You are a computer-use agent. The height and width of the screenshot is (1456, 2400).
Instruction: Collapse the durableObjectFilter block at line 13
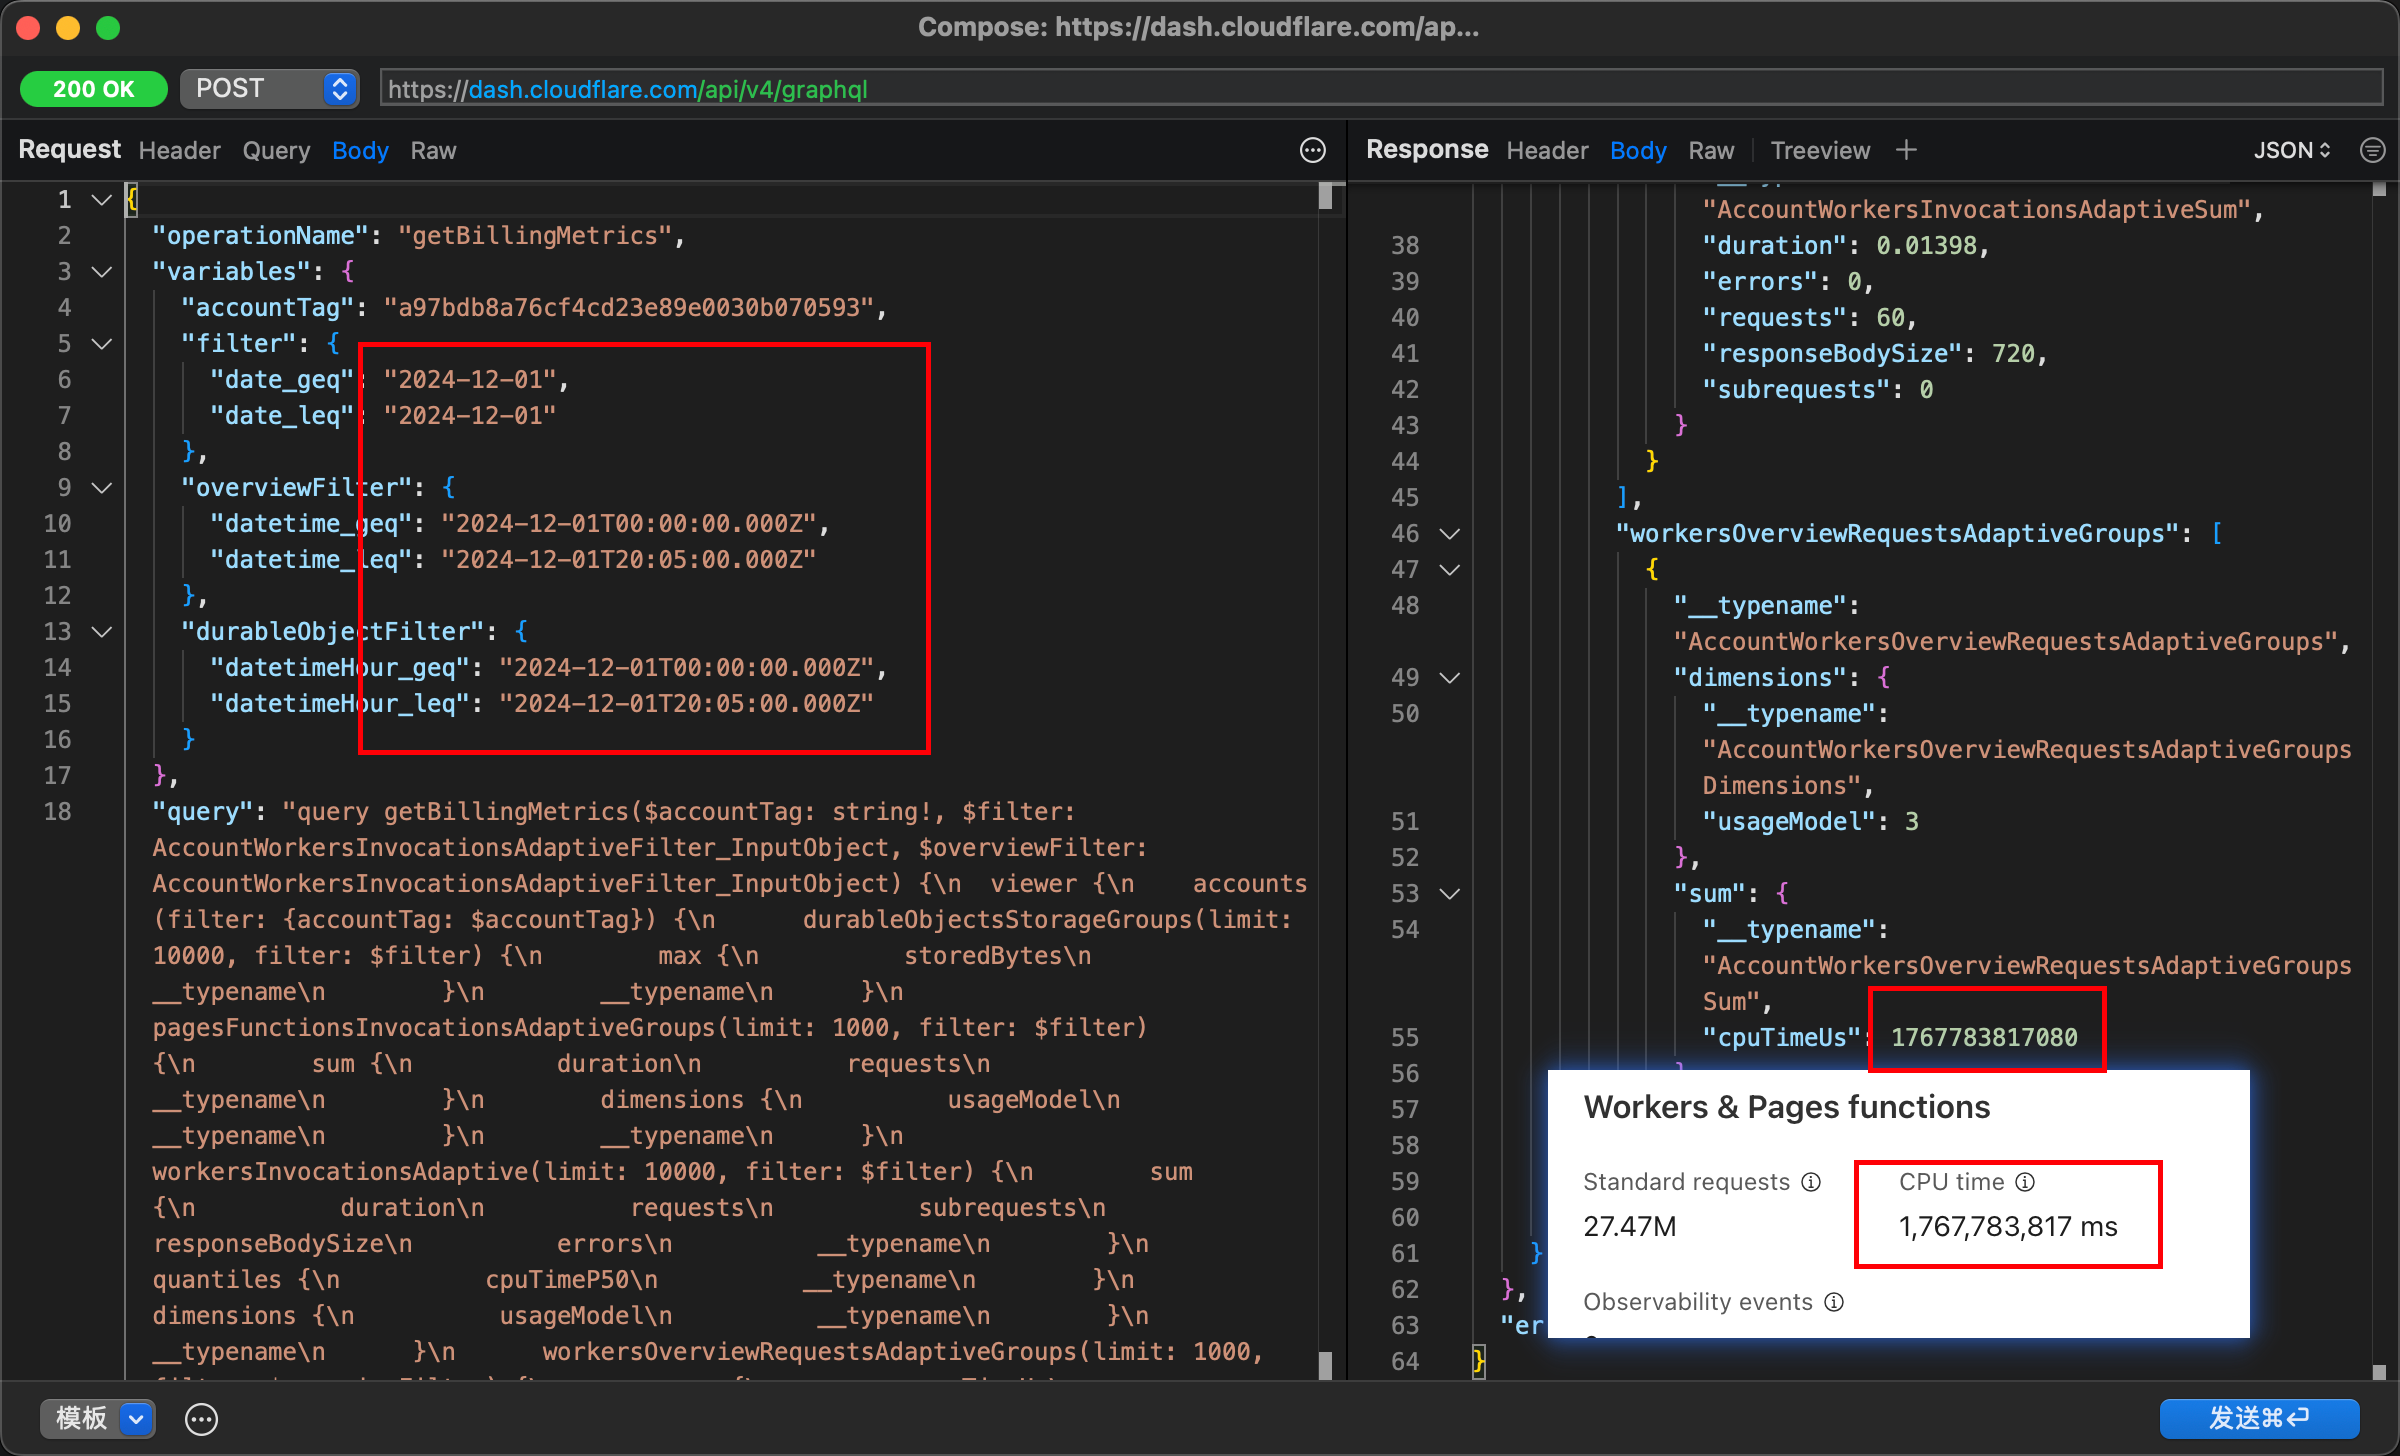pyautogui.click(x=101, y=632)
